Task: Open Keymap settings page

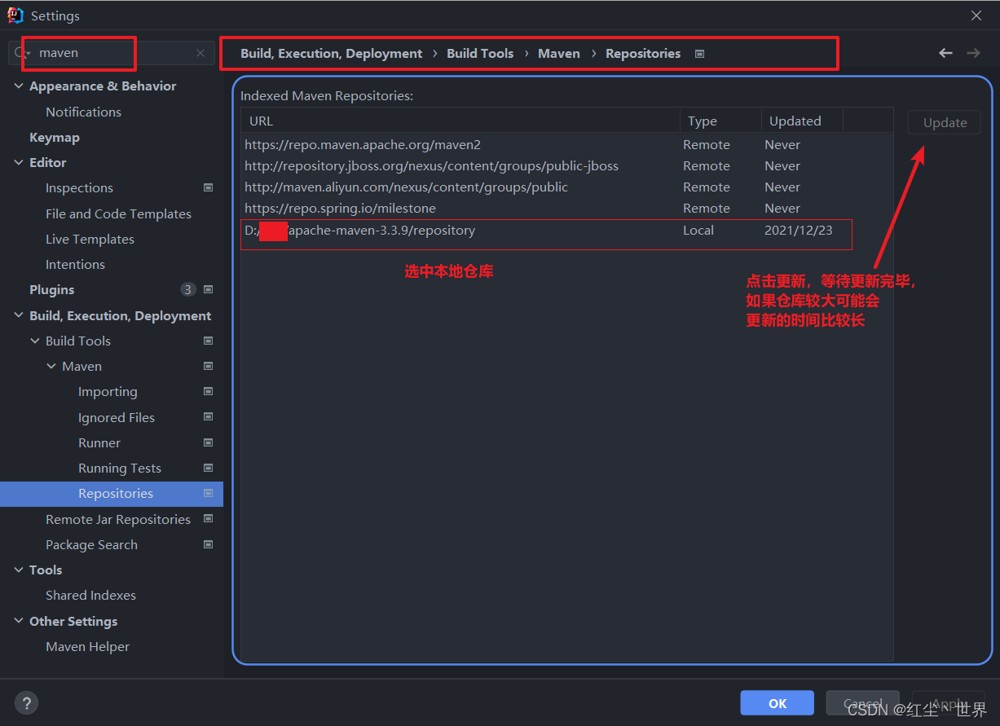Action: (x=54, y=137)
